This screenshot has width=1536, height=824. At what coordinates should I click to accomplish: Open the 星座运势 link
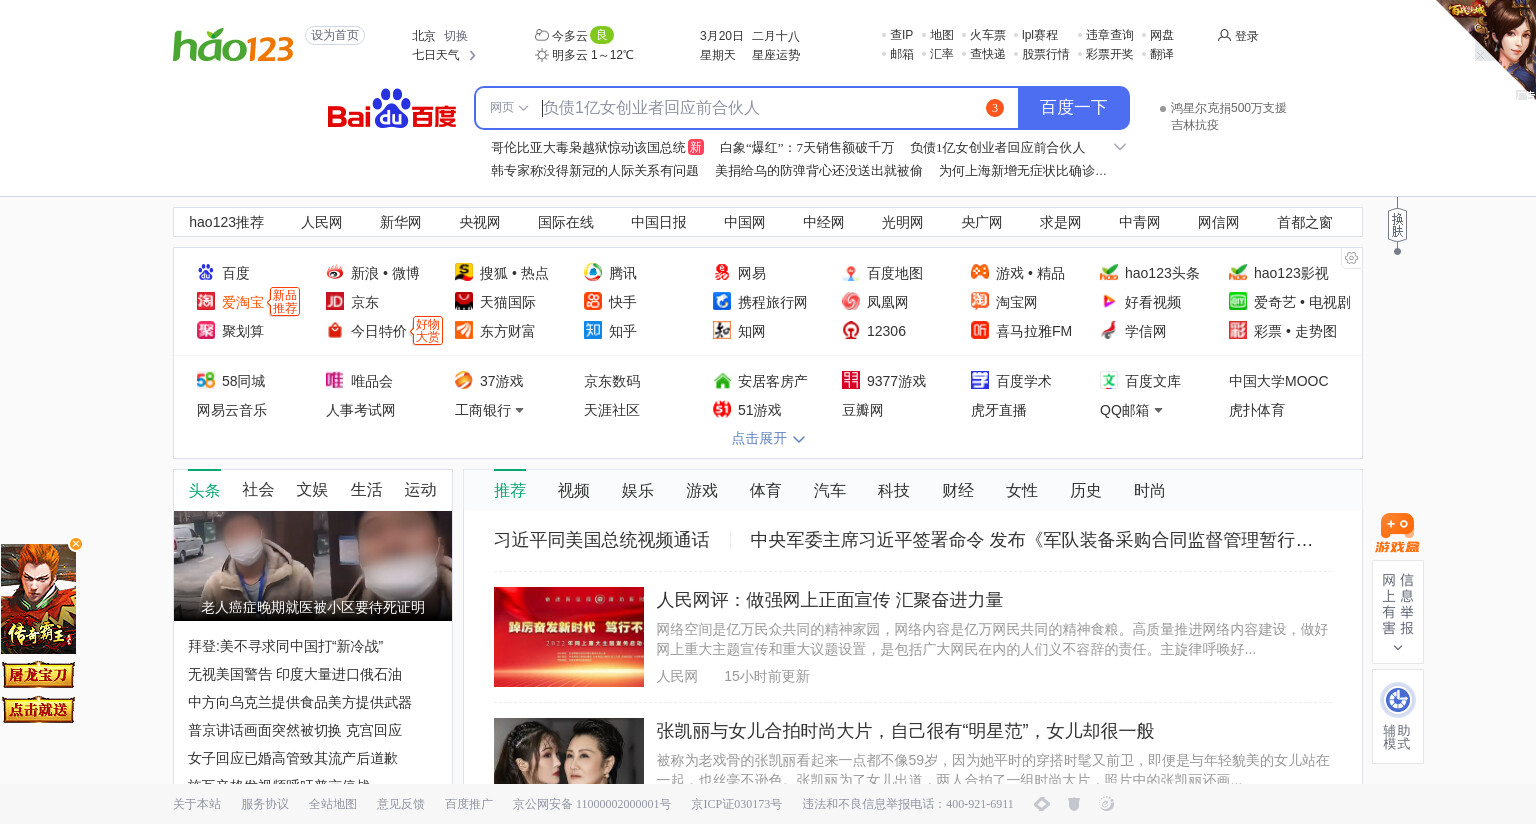(x=776, y=55)
